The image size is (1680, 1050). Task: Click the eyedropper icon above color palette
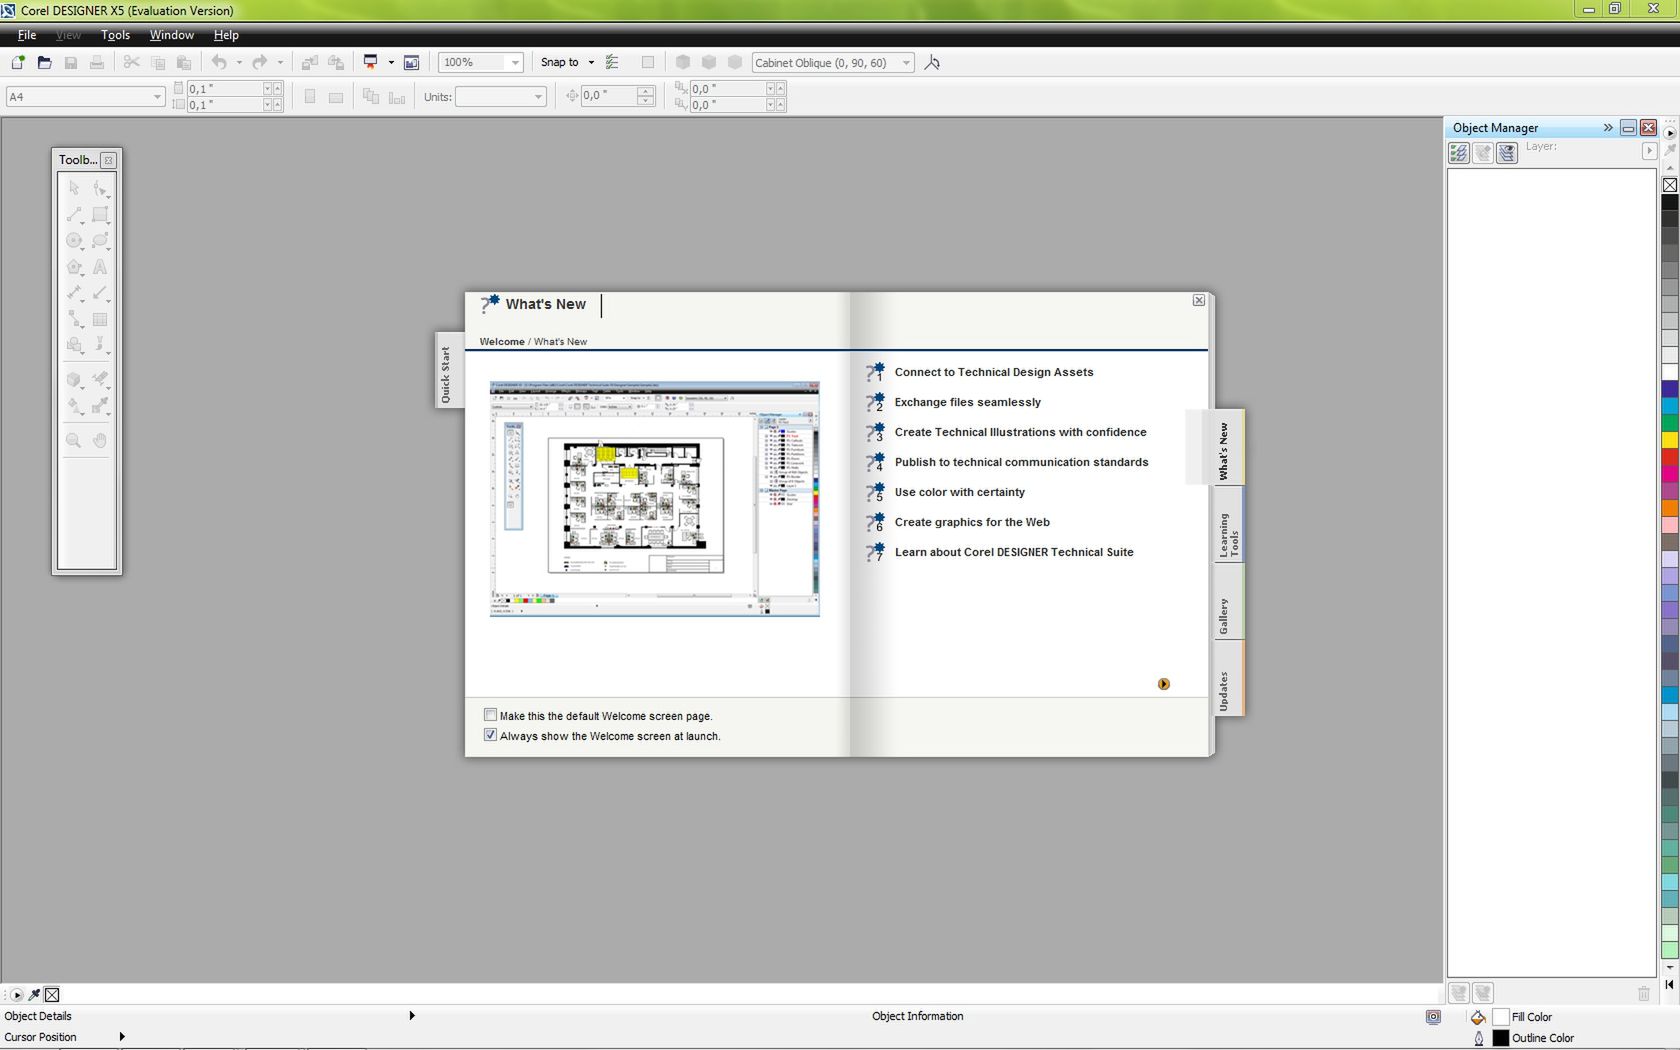1670,150
